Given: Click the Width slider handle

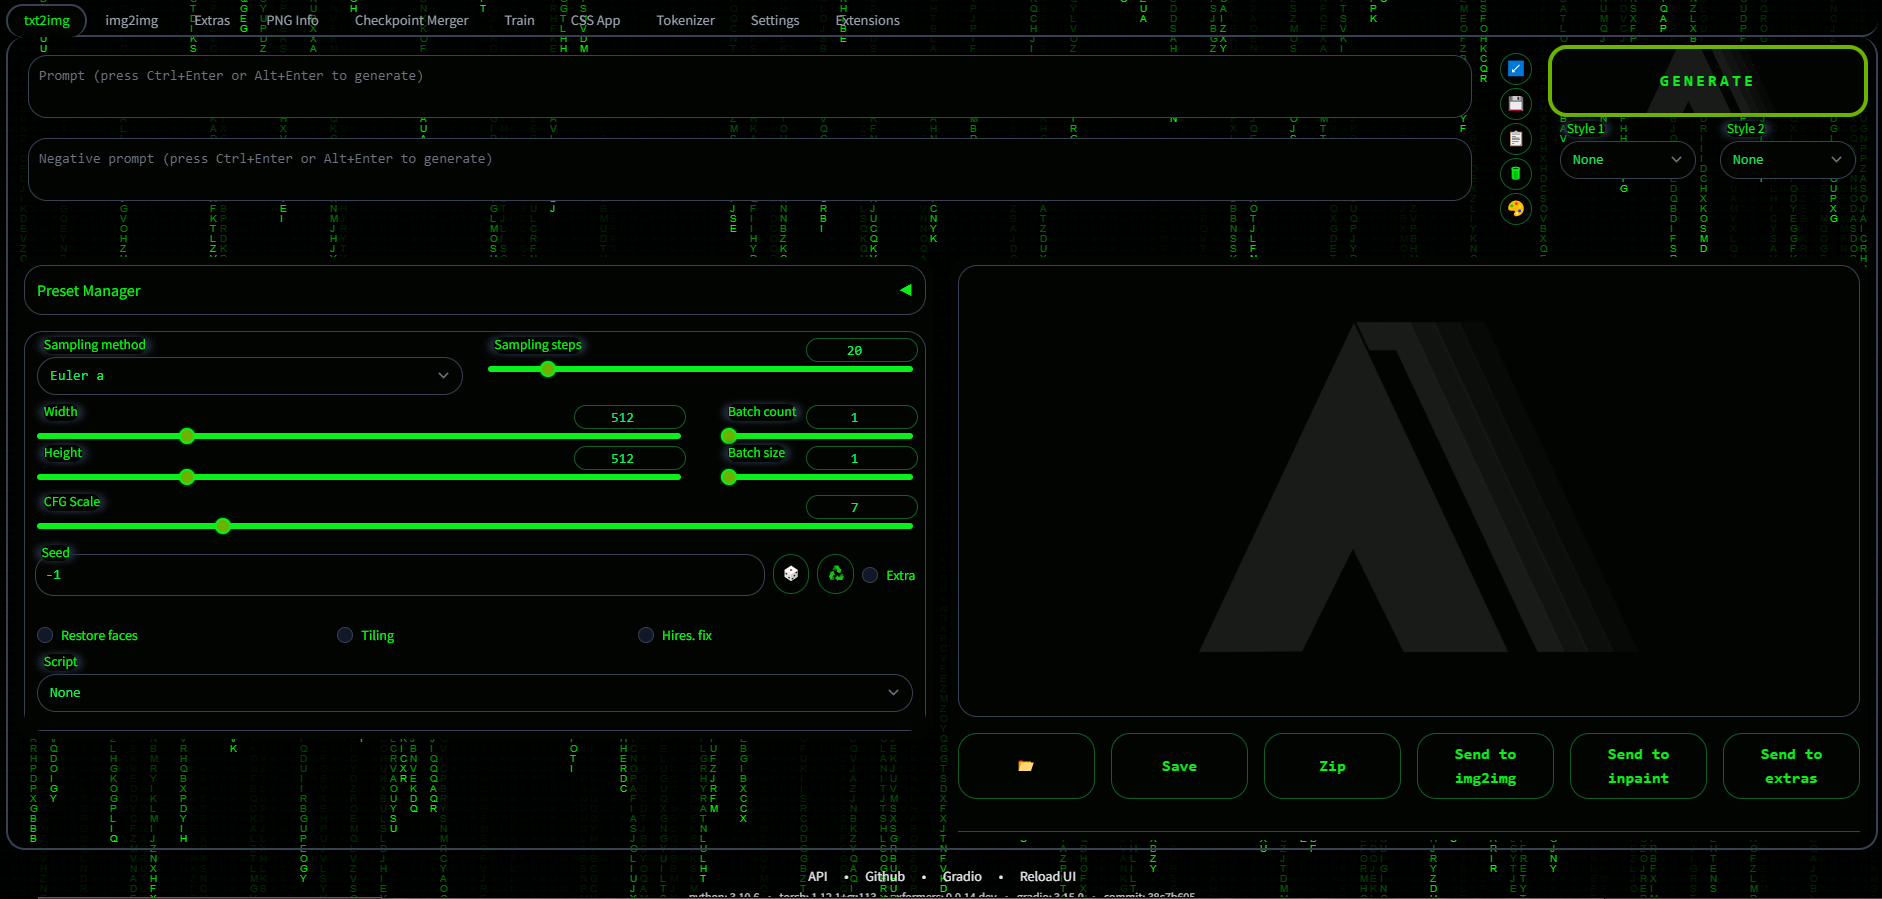Looking at the screenshot, I should [187, 436].
